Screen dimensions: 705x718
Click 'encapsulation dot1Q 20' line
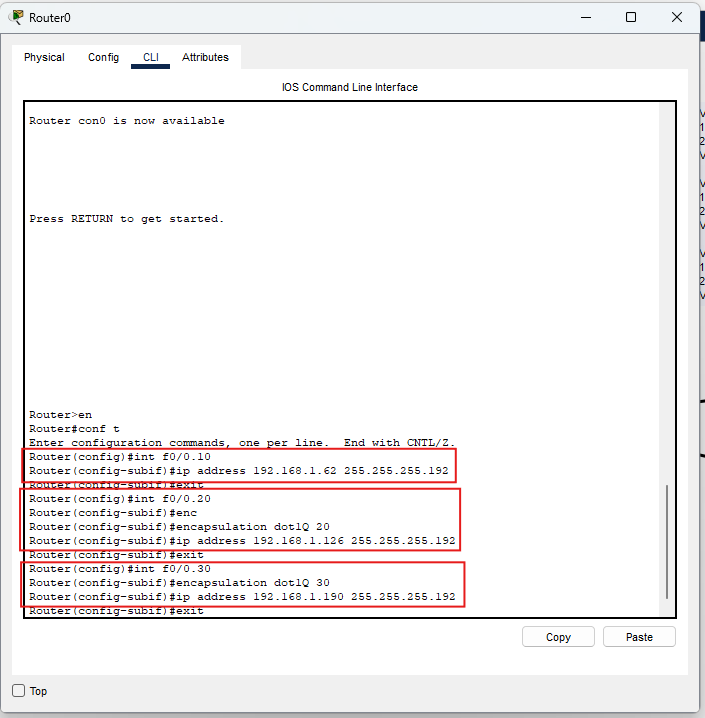click(179, 527)
